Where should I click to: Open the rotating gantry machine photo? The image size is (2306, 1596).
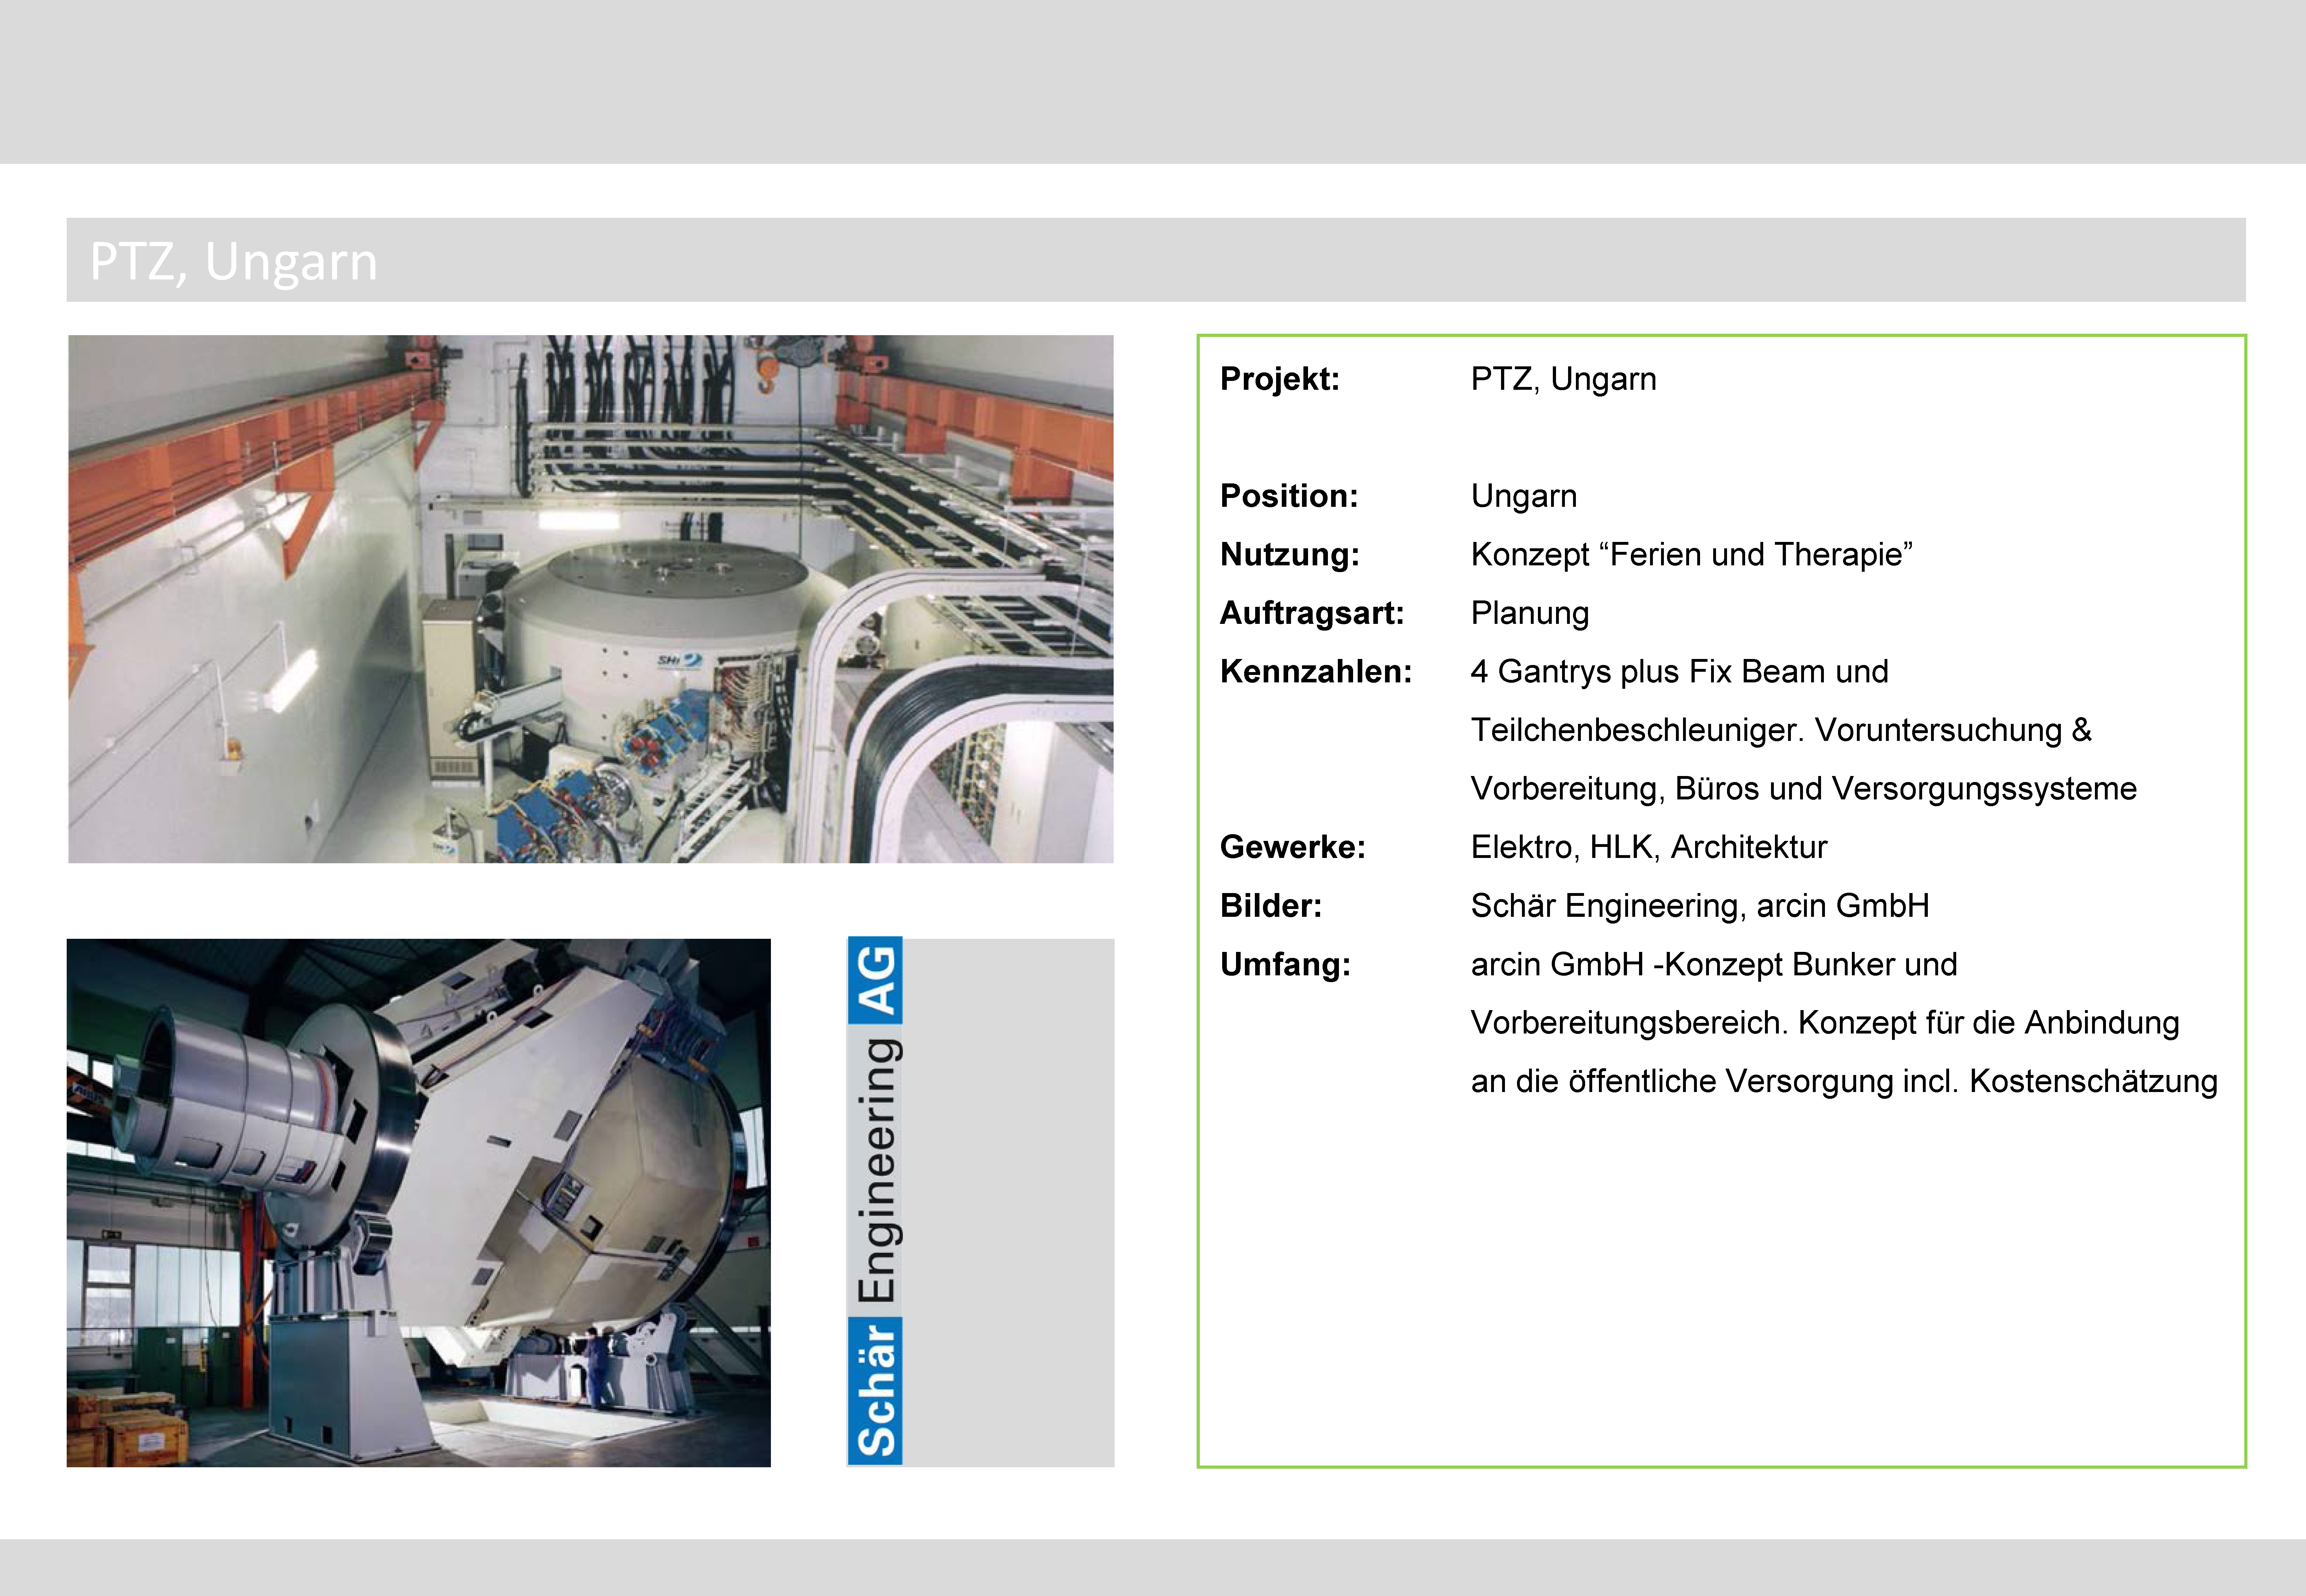click(419, 1203)
